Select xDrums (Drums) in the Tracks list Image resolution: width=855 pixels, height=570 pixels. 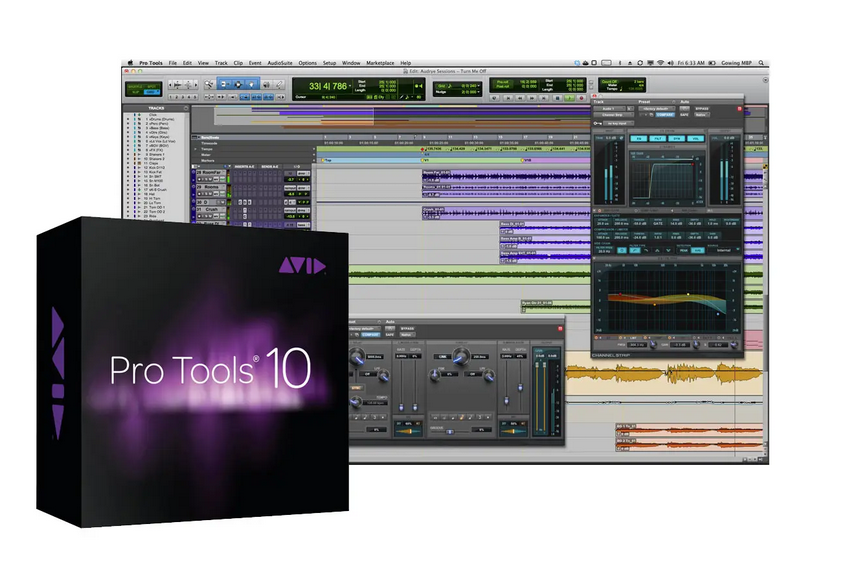tap(161, 119)
